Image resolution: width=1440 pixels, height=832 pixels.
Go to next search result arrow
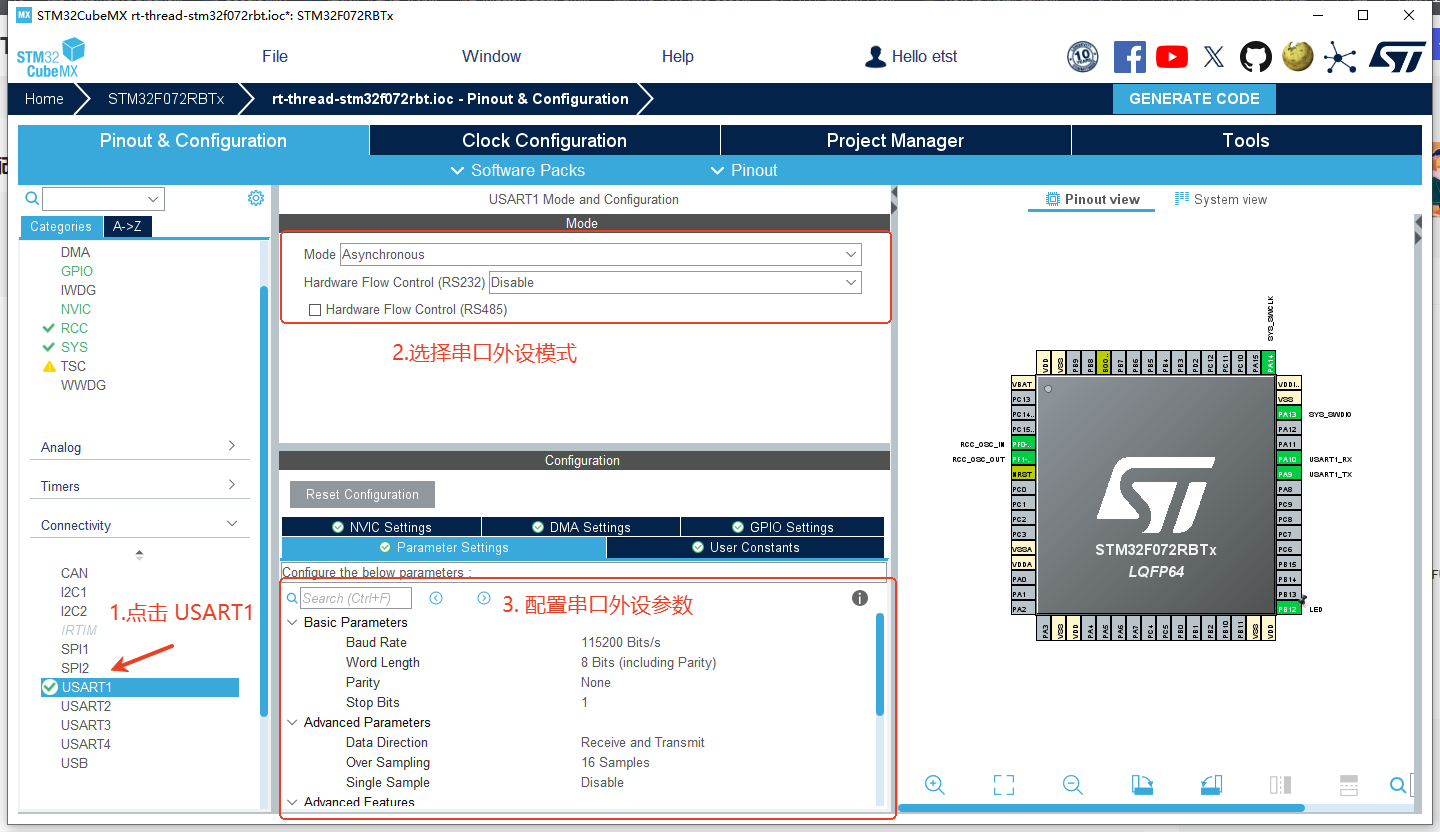pos(484,598)
